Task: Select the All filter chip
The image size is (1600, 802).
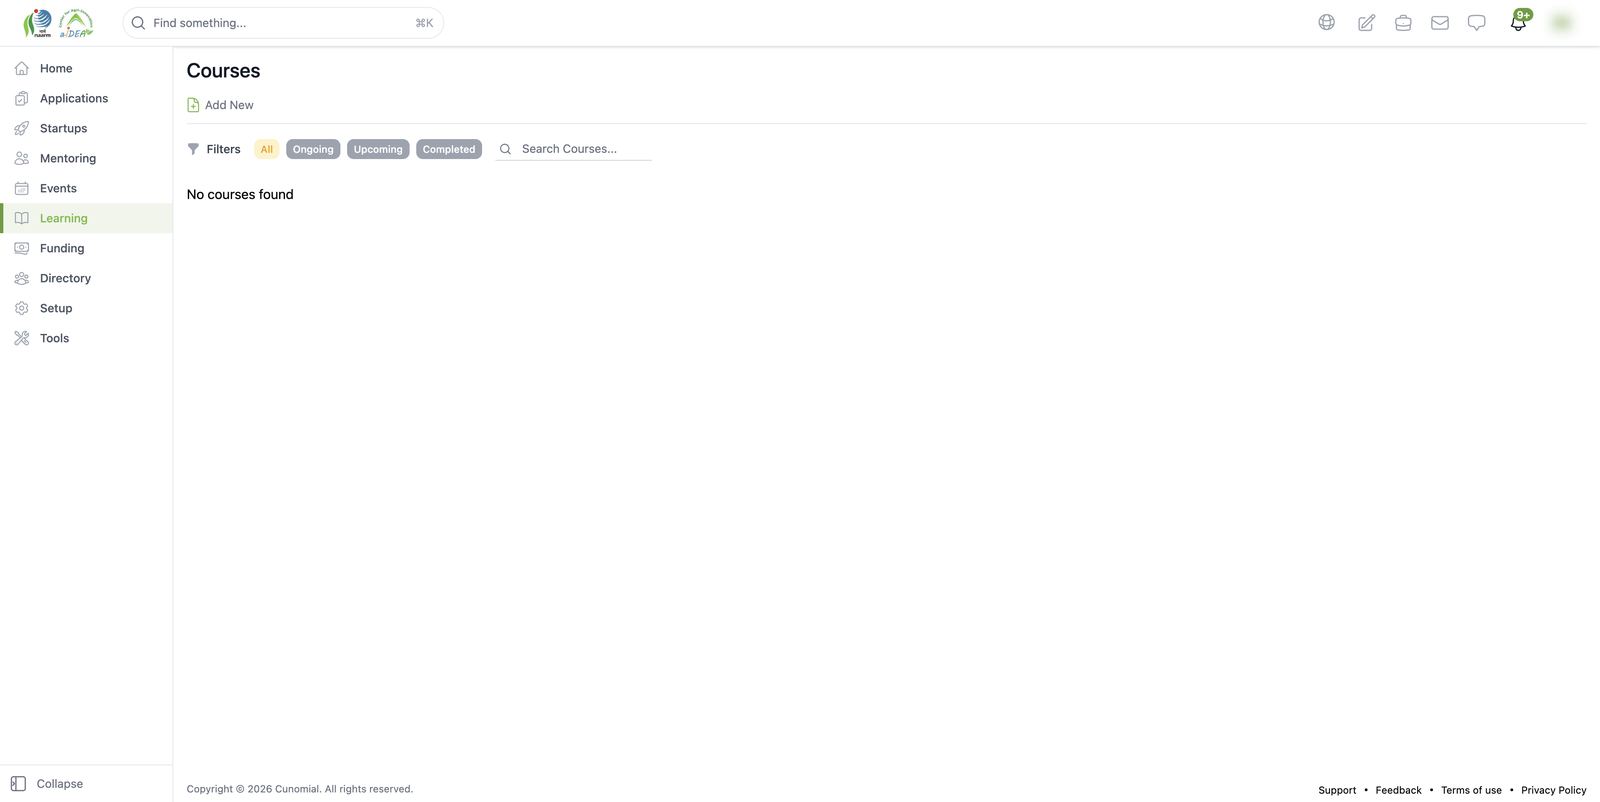Action: (x=266, y=149)
